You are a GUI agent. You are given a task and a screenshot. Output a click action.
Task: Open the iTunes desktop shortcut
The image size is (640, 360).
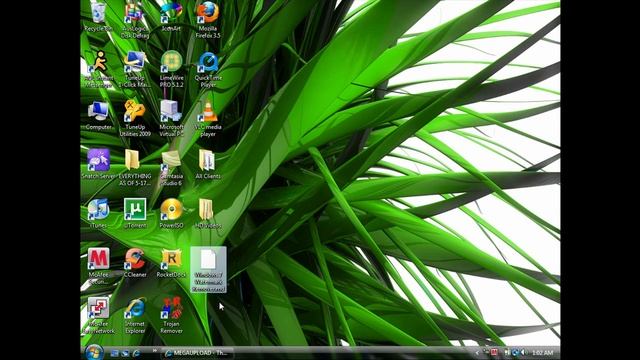(x=98, y=213)
